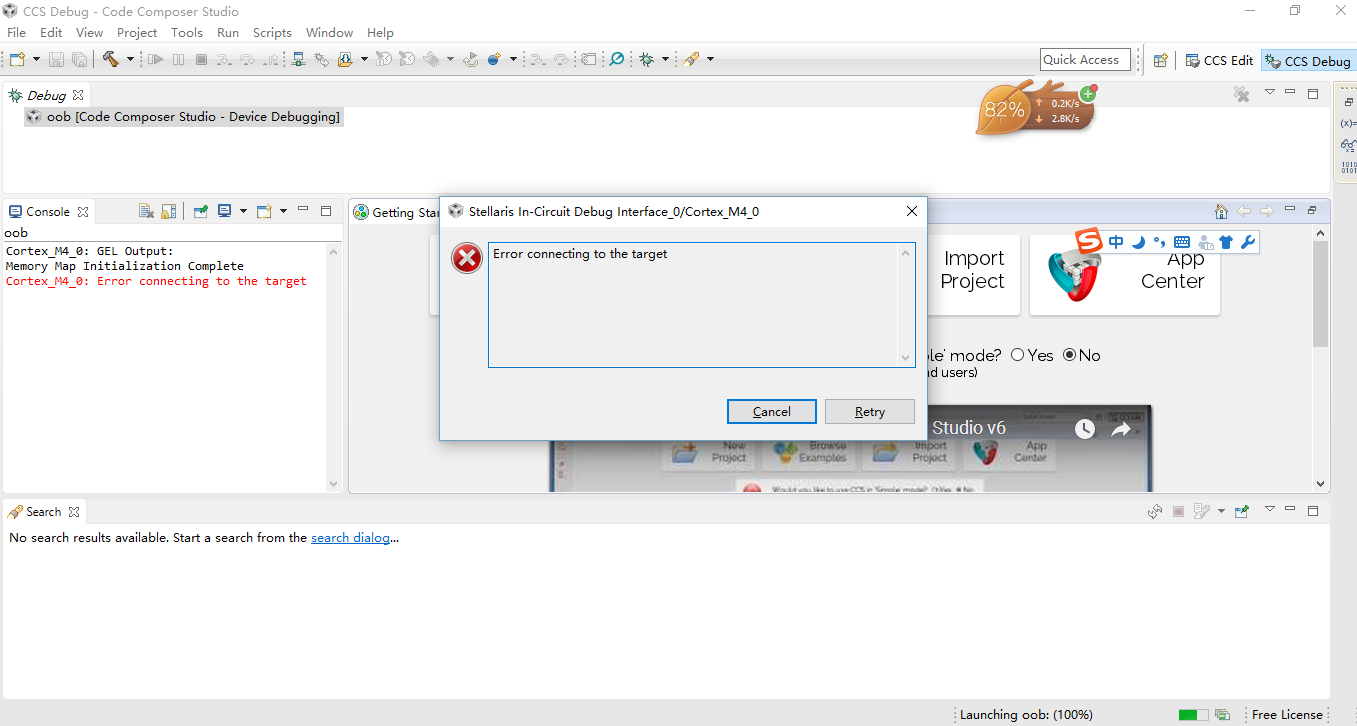This screenshot has width=1357, height=726.
Task: Click the Expressions glasses icon in right trim
Action: point(1348,145)
